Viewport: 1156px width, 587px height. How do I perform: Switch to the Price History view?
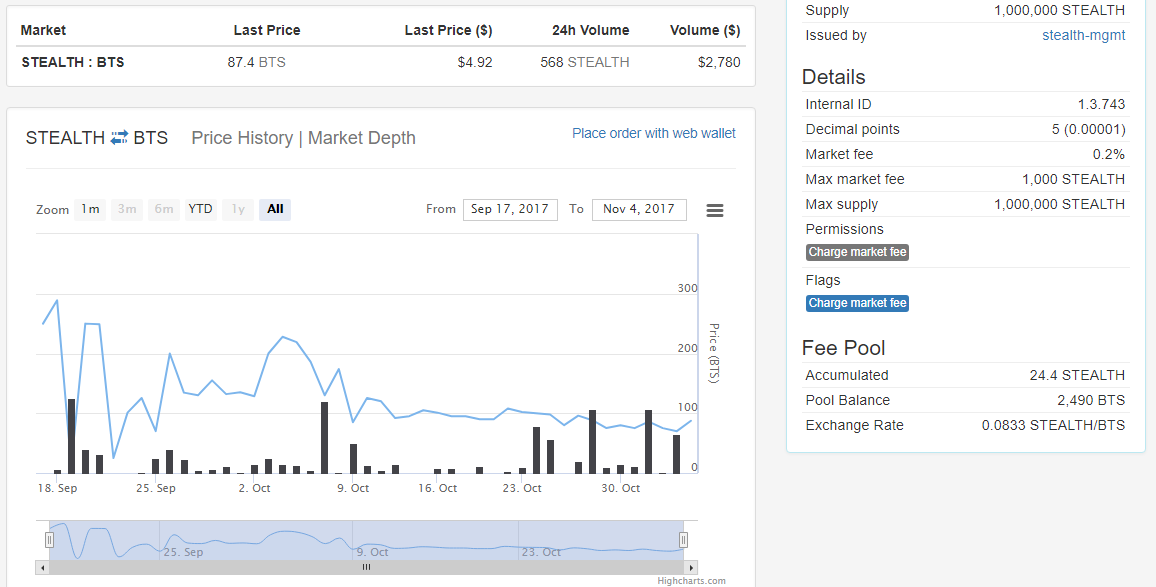pyautogui.click(x=242, y=138)
